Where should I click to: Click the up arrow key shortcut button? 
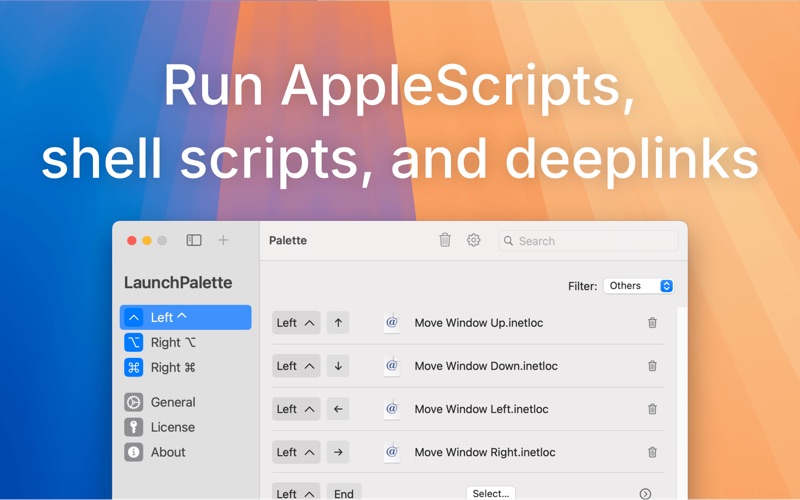click(338, 322)
